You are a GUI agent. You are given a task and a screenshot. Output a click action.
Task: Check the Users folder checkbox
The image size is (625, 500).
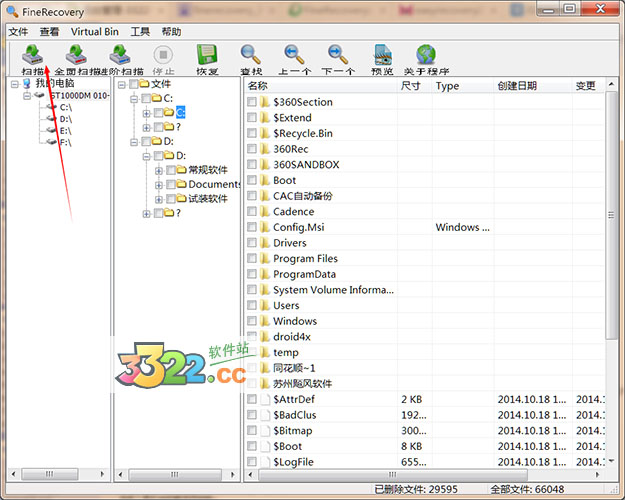coord(252,305)
